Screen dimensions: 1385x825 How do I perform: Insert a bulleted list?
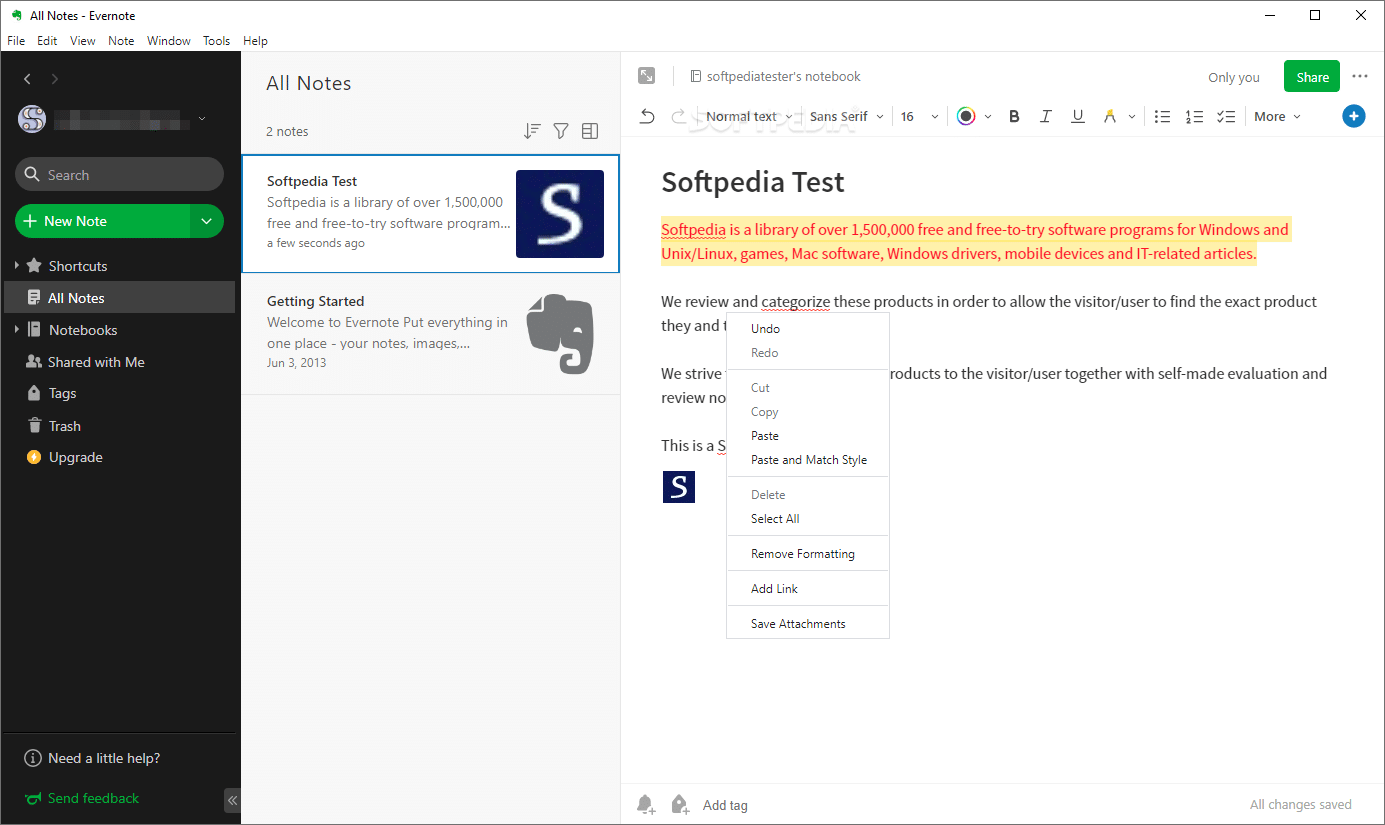(x=1162, y=117)
